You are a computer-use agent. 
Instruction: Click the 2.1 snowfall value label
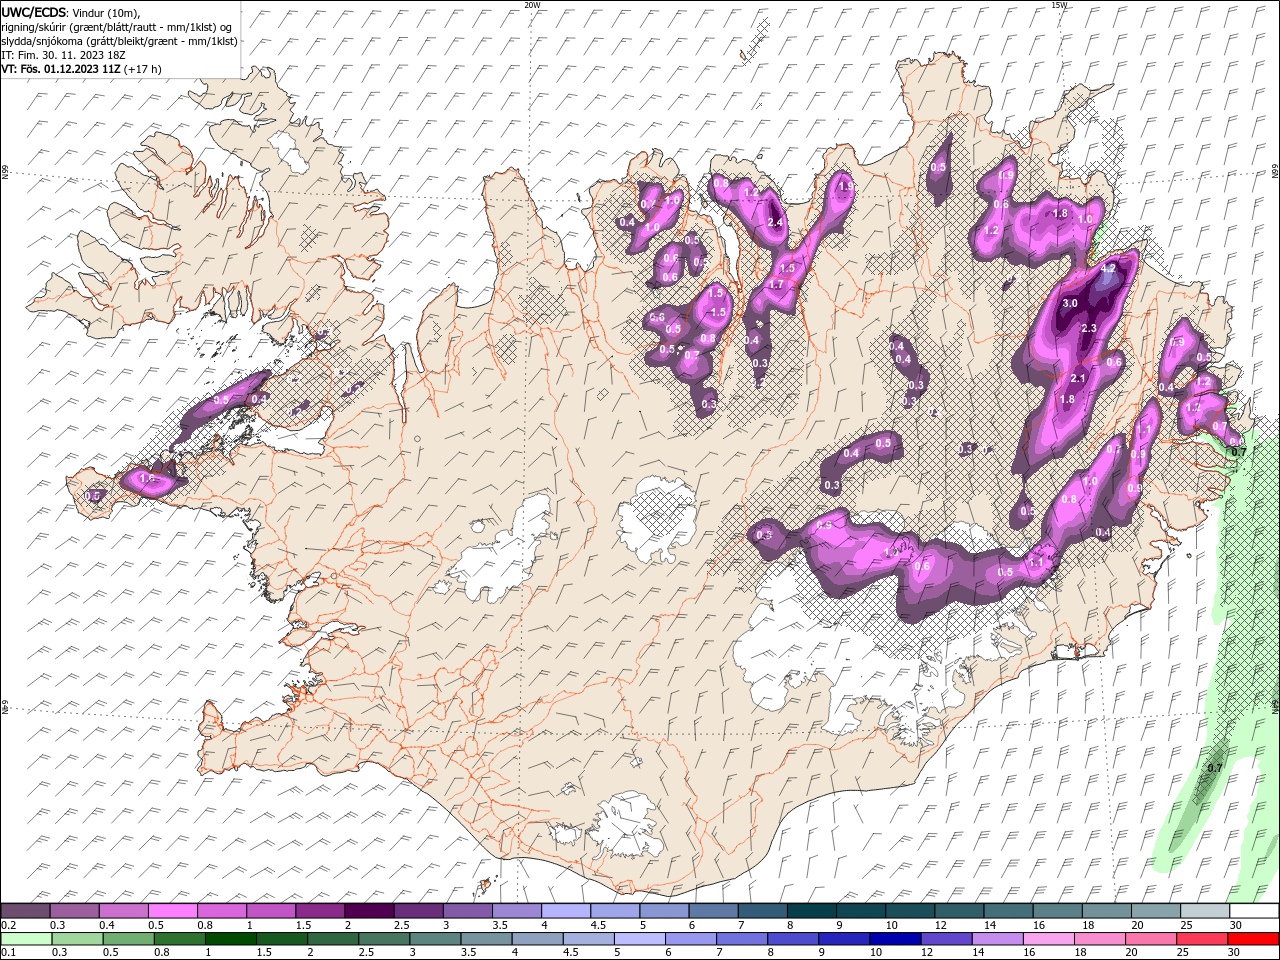[1078, 378]
